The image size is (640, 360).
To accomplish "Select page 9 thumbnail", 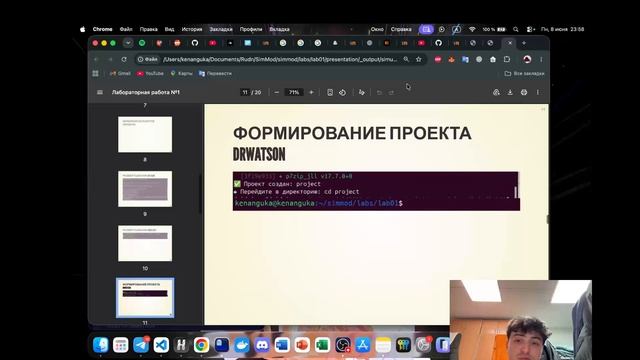I will tap(145, 189).
